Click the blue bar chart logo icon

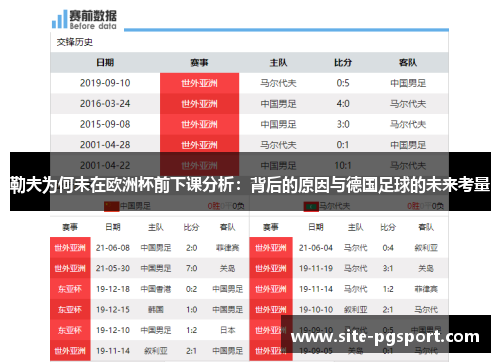[x=59, y=19]
